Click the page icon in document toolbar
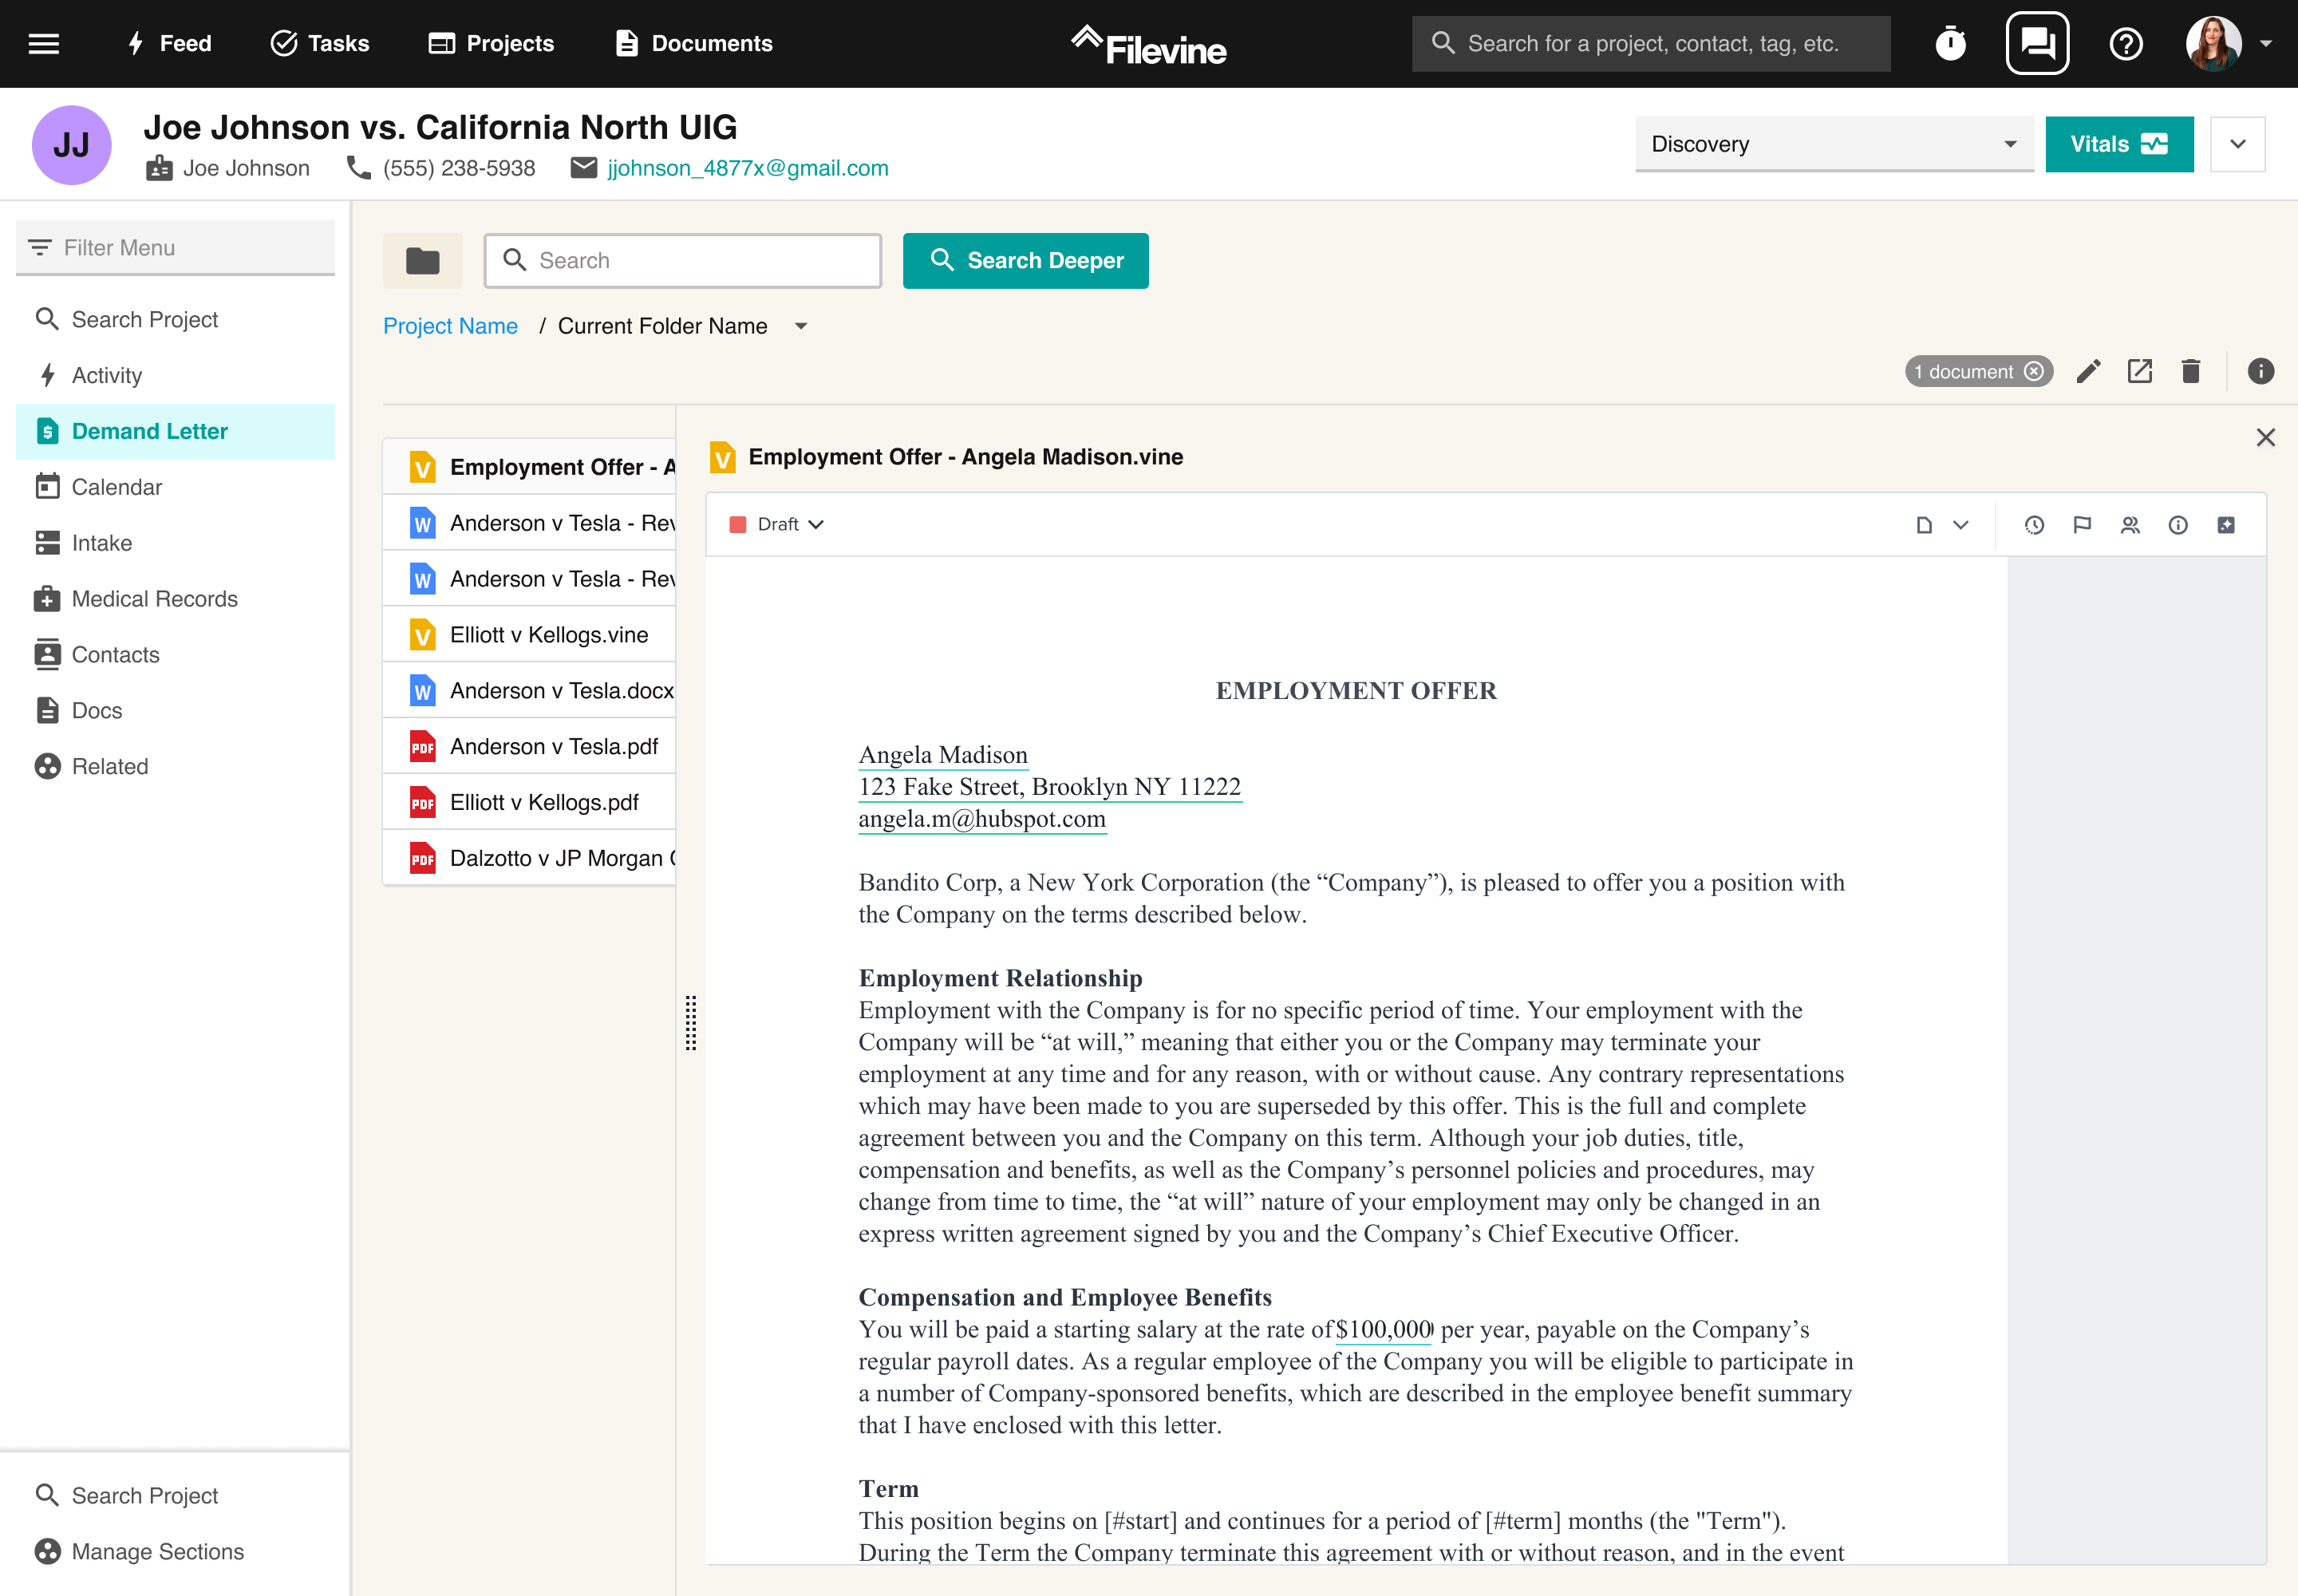This screenshot has width=2298, height=1596. tap(1923, 525)
